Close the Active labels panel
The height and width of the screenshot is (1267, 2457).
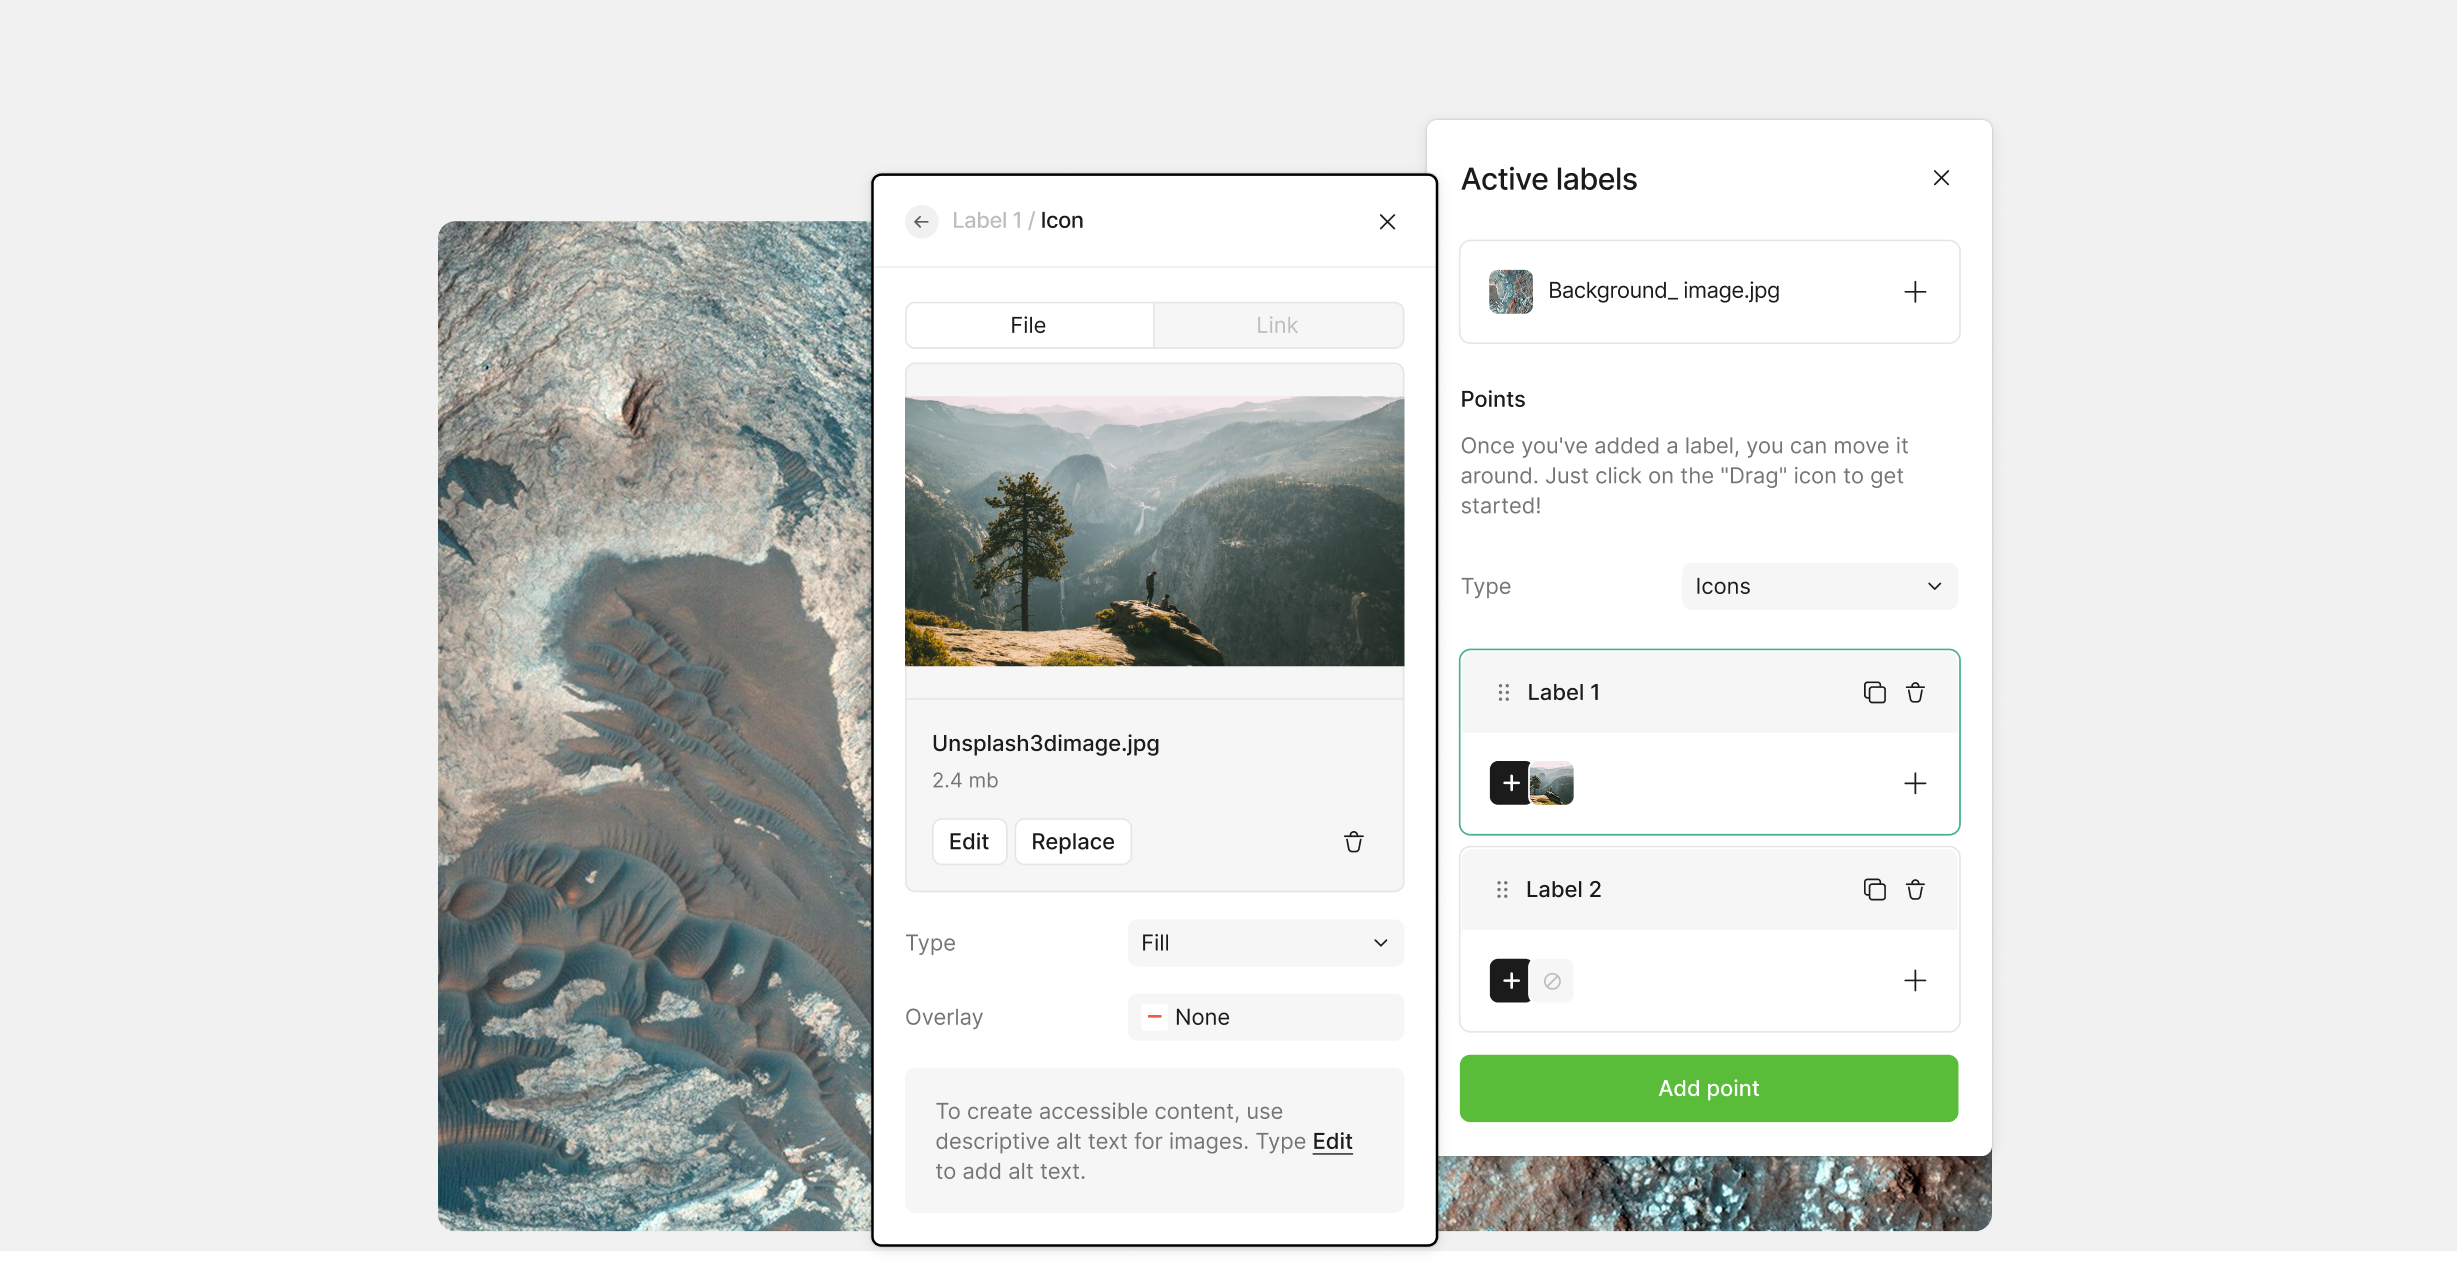(1941, 178)
